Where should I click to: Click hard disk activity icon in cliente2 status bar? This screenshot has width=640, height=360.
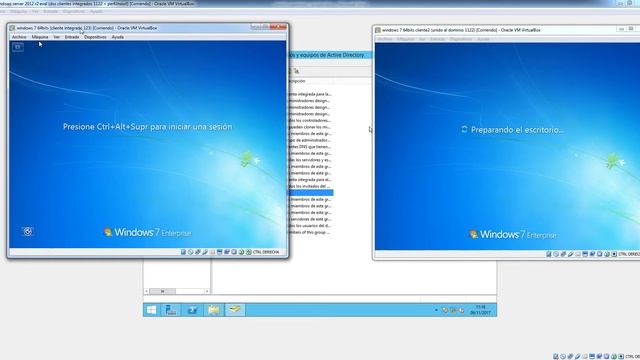point(549,254)
